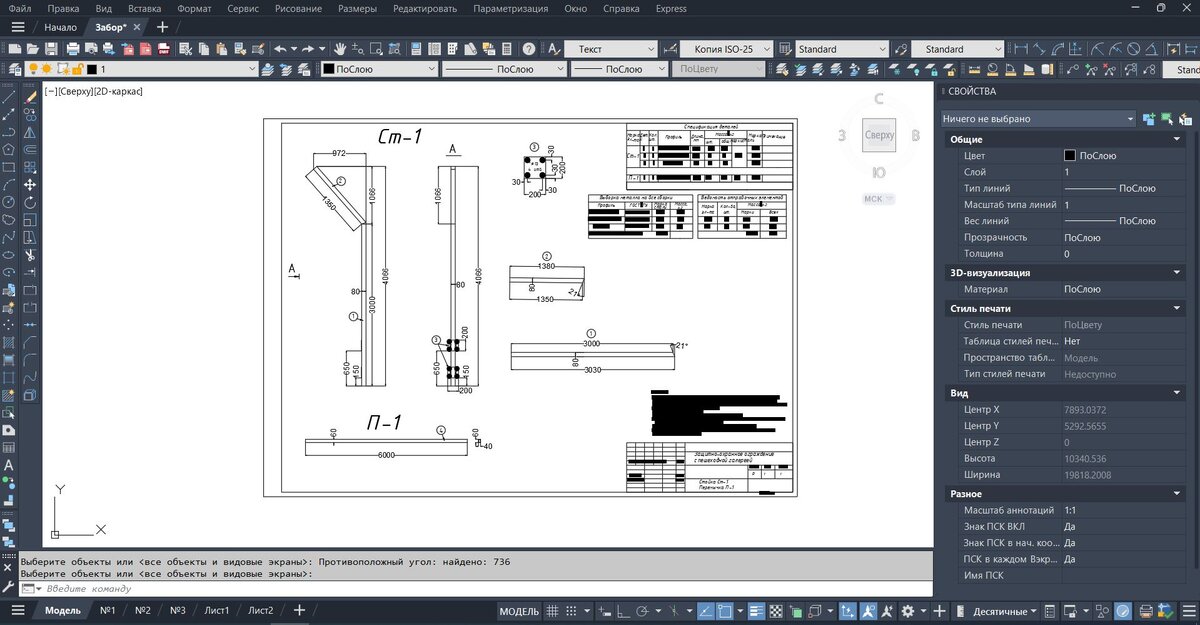
Task: Click the Layer Properties manager icon
Action: (x=14, y=69)
